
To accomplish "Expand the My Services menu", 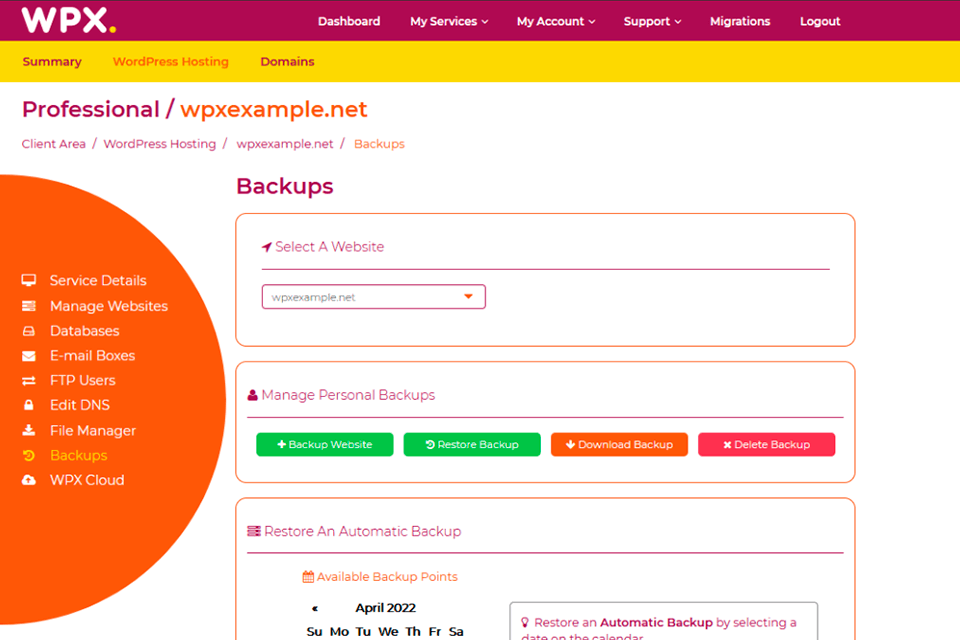I will [449, 21].
